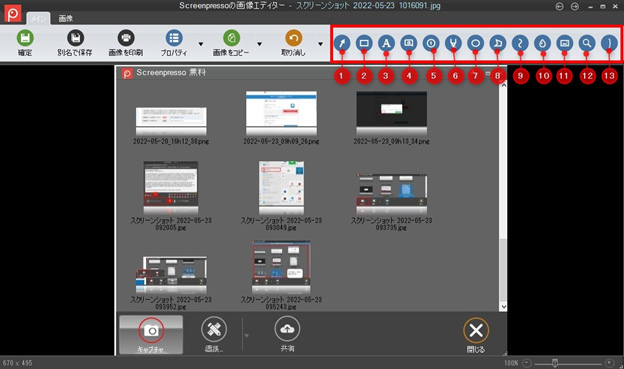Viewport: 624px width, 369px height.
Task: Click zoom in plus button
Action: tap(609, 363)
